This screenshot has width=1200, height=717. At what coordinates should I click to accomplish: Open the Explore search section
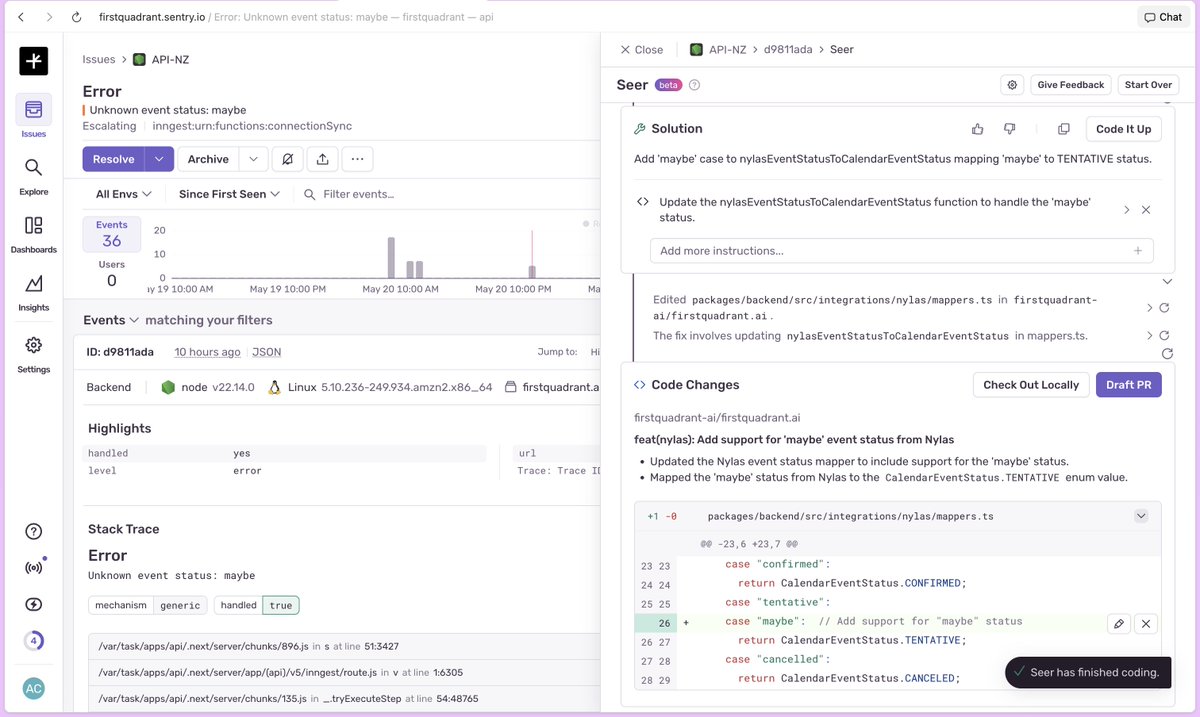coord(33,175)
